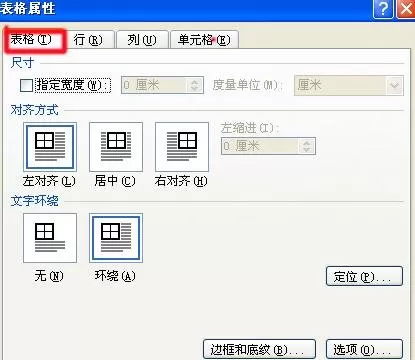Open the 度量单位 dropdown
Viewport: 415px width, 360px height.
point(349,85)
